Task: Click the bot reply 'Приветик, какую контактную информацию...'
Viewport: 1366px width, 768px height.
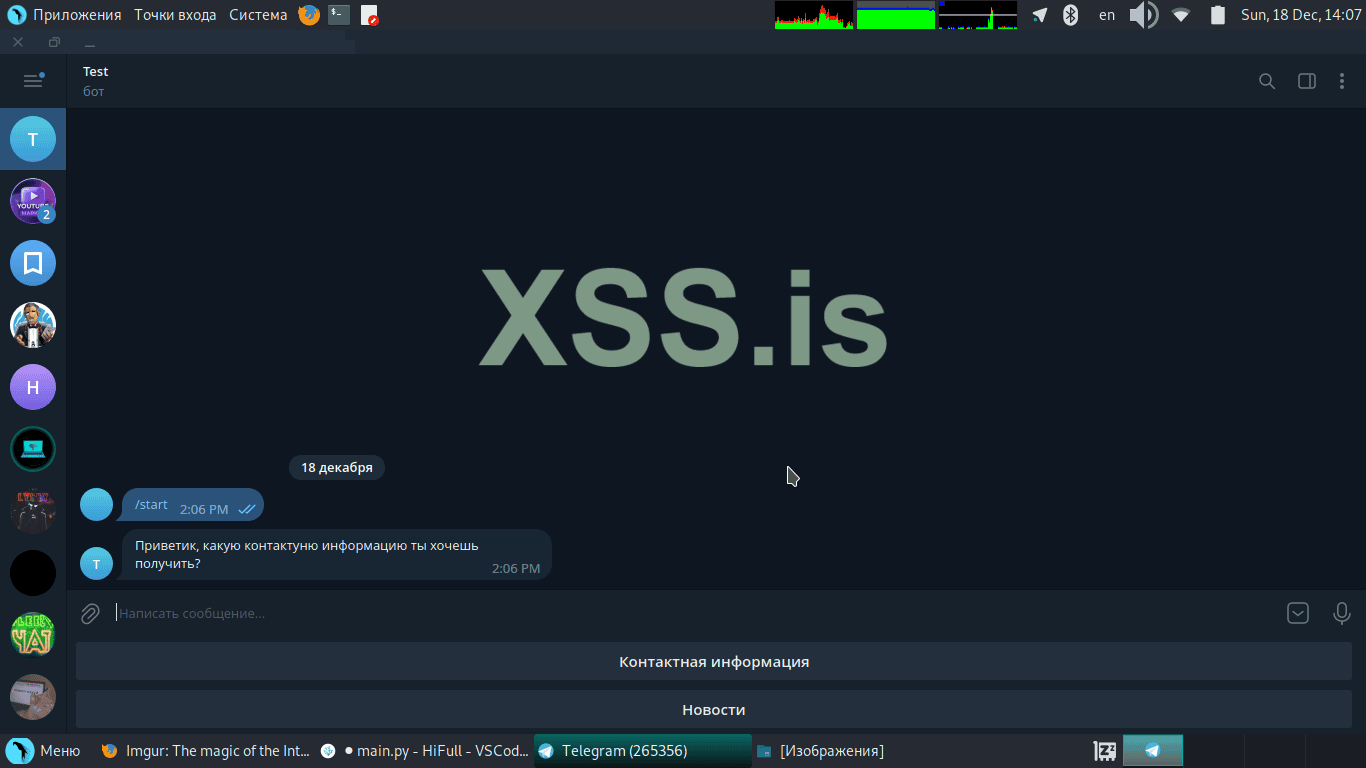Action: pyautogui.click(x=337, y=554)
